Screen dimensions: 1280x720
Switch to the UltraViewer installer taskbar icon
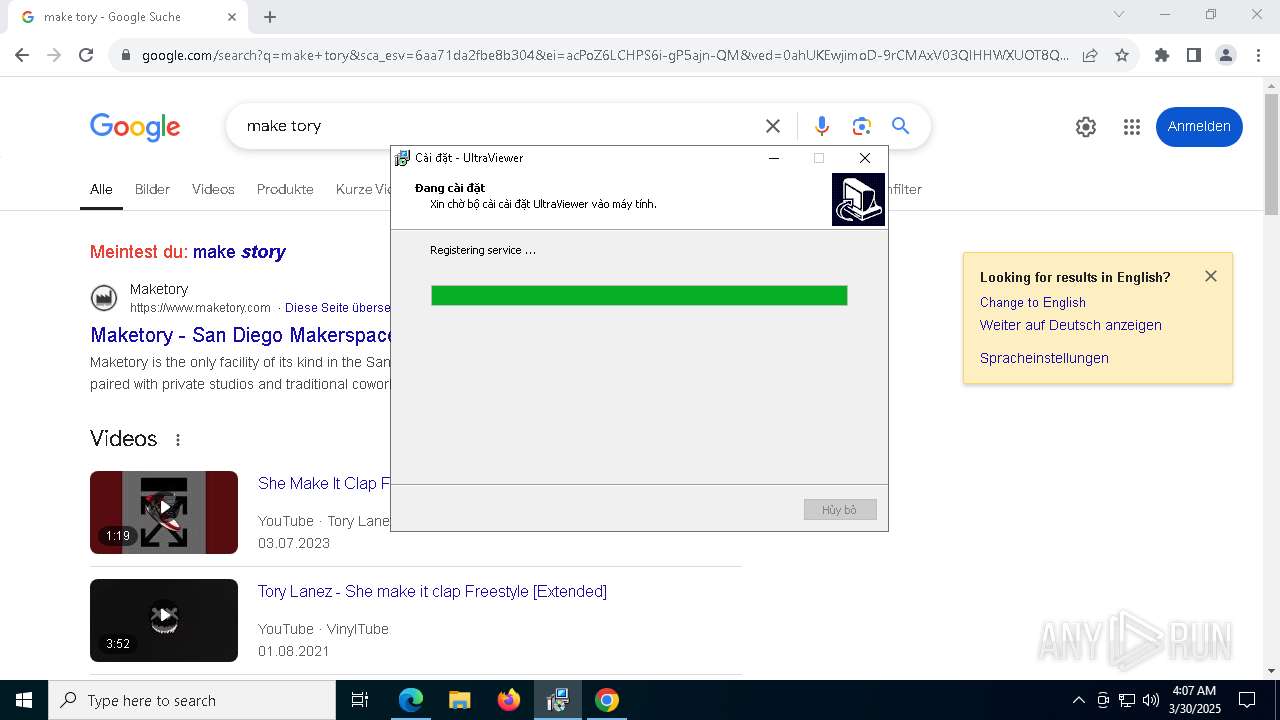558,700
